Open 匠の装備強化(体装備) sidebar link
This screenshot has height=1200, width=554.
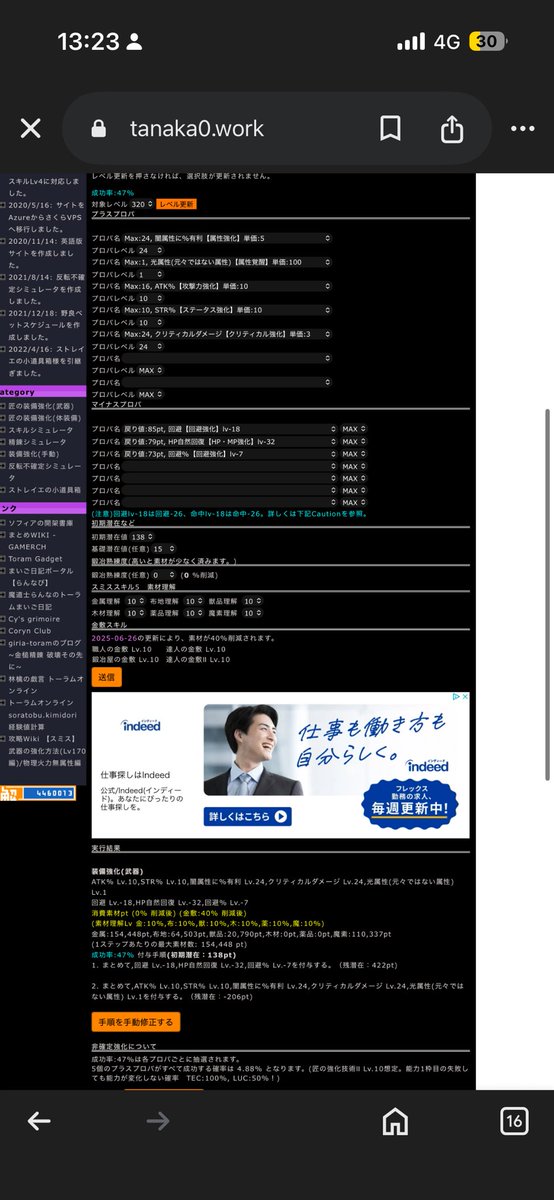point(44,416)
